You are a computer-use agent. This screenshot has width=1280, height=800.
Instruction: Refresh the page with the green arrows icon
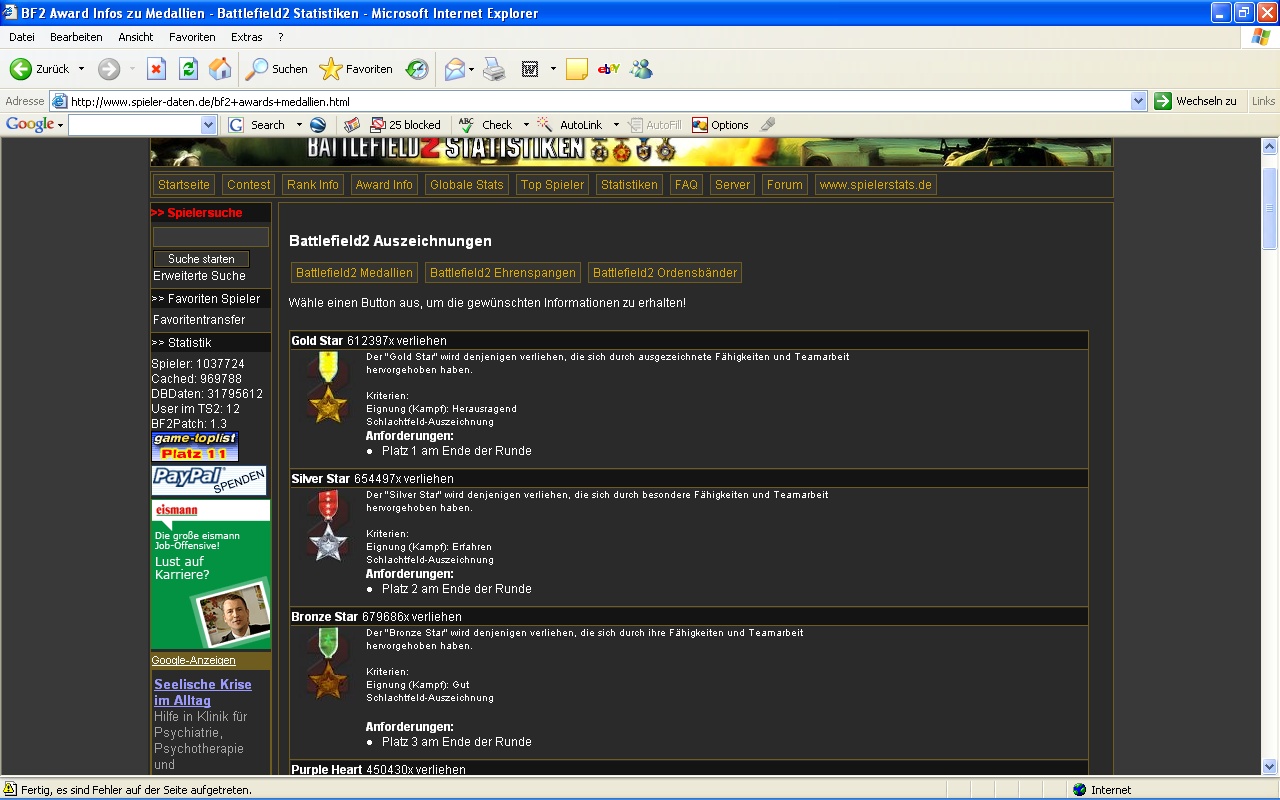click(x=188, y=69)
